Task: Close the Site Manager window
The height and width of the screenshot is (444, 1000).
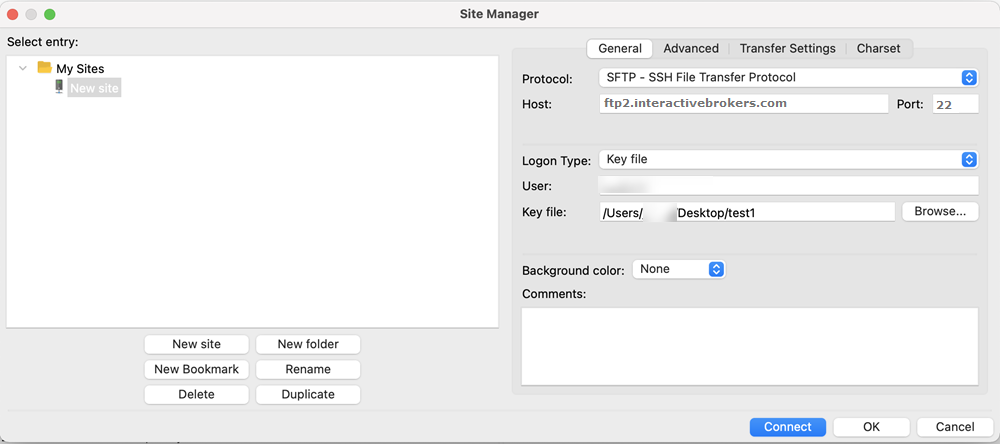Action: click(12, 13)
